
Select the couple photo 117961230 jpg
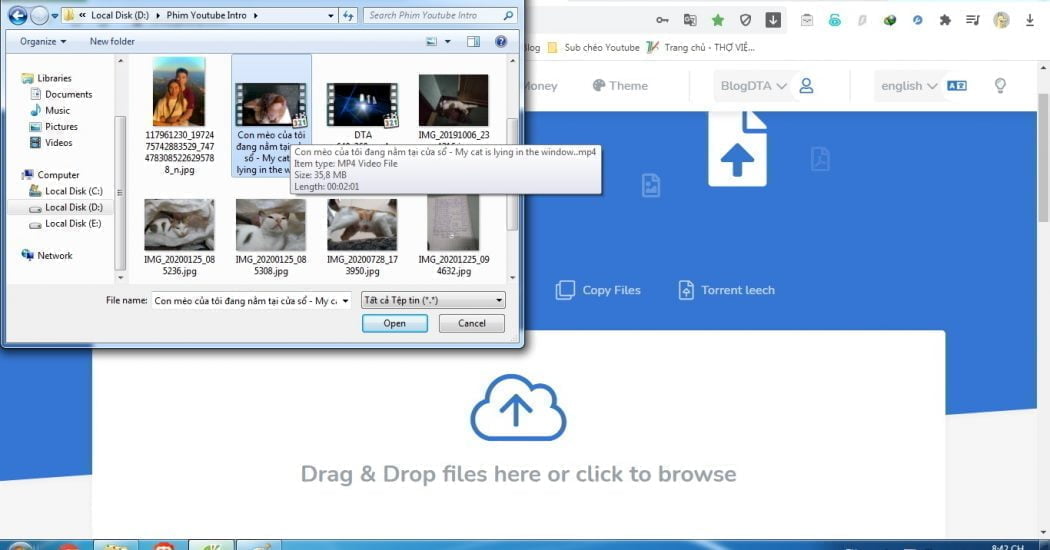179,115
